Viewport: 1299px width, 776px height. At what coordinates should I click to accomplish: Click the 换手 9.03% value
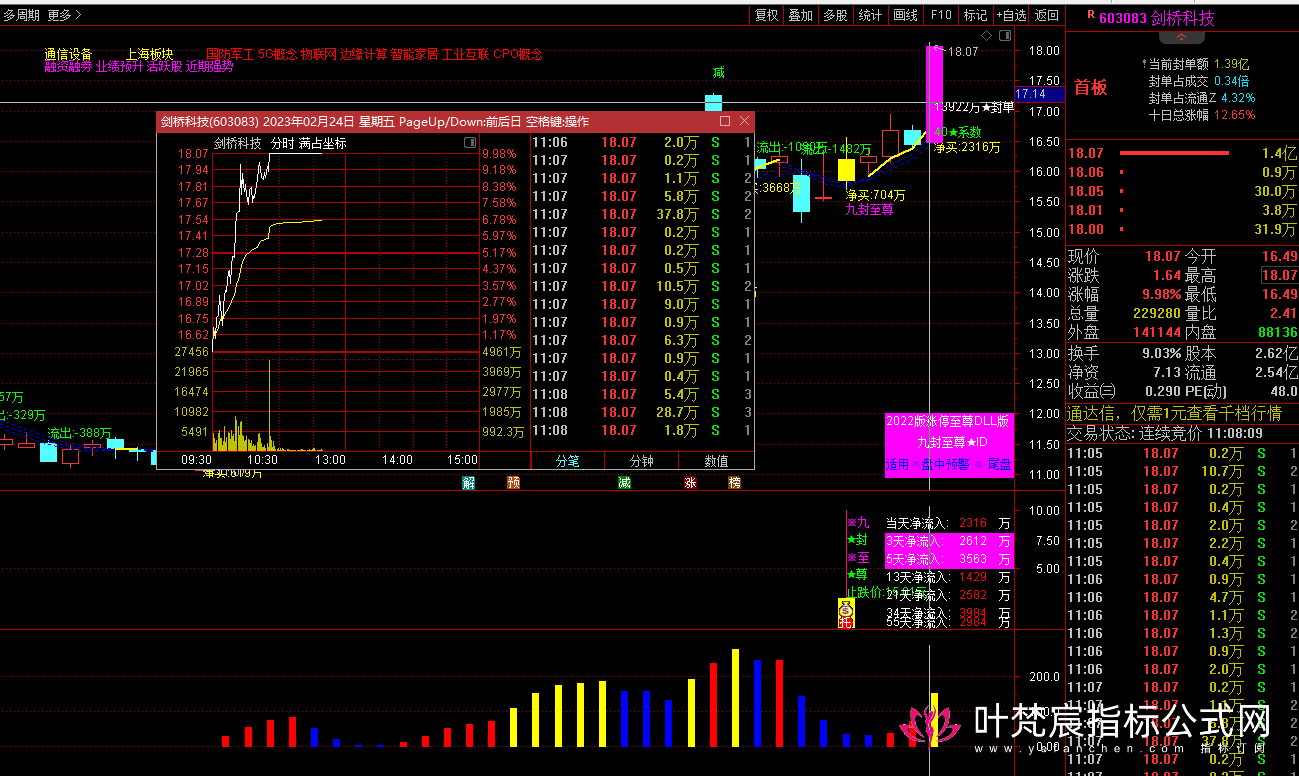click(1163, 353)
